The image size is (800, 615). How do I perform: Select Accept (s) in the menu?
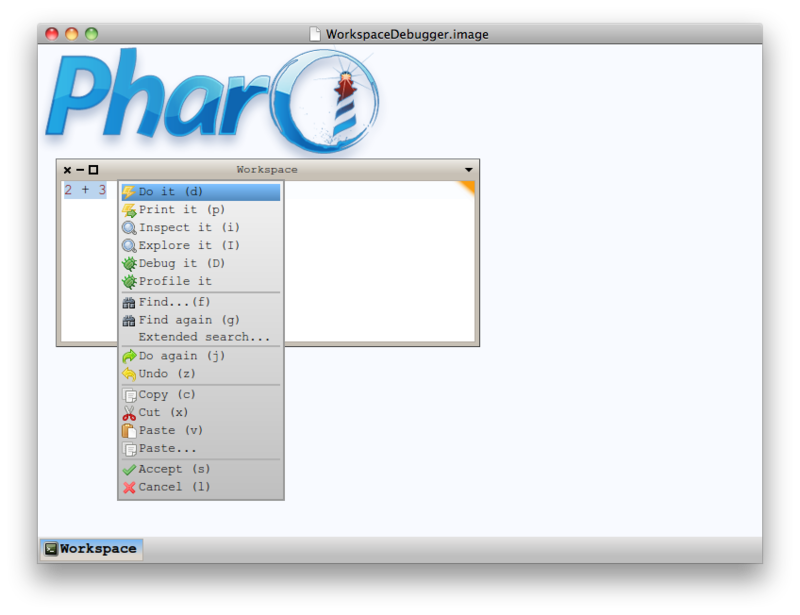coord(201,469)
